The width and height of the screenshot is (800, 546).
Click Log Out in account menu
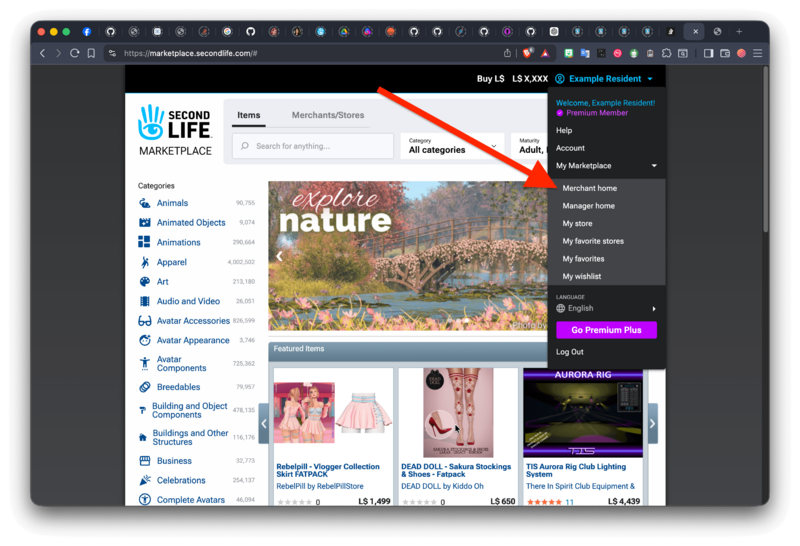point(569,352)
